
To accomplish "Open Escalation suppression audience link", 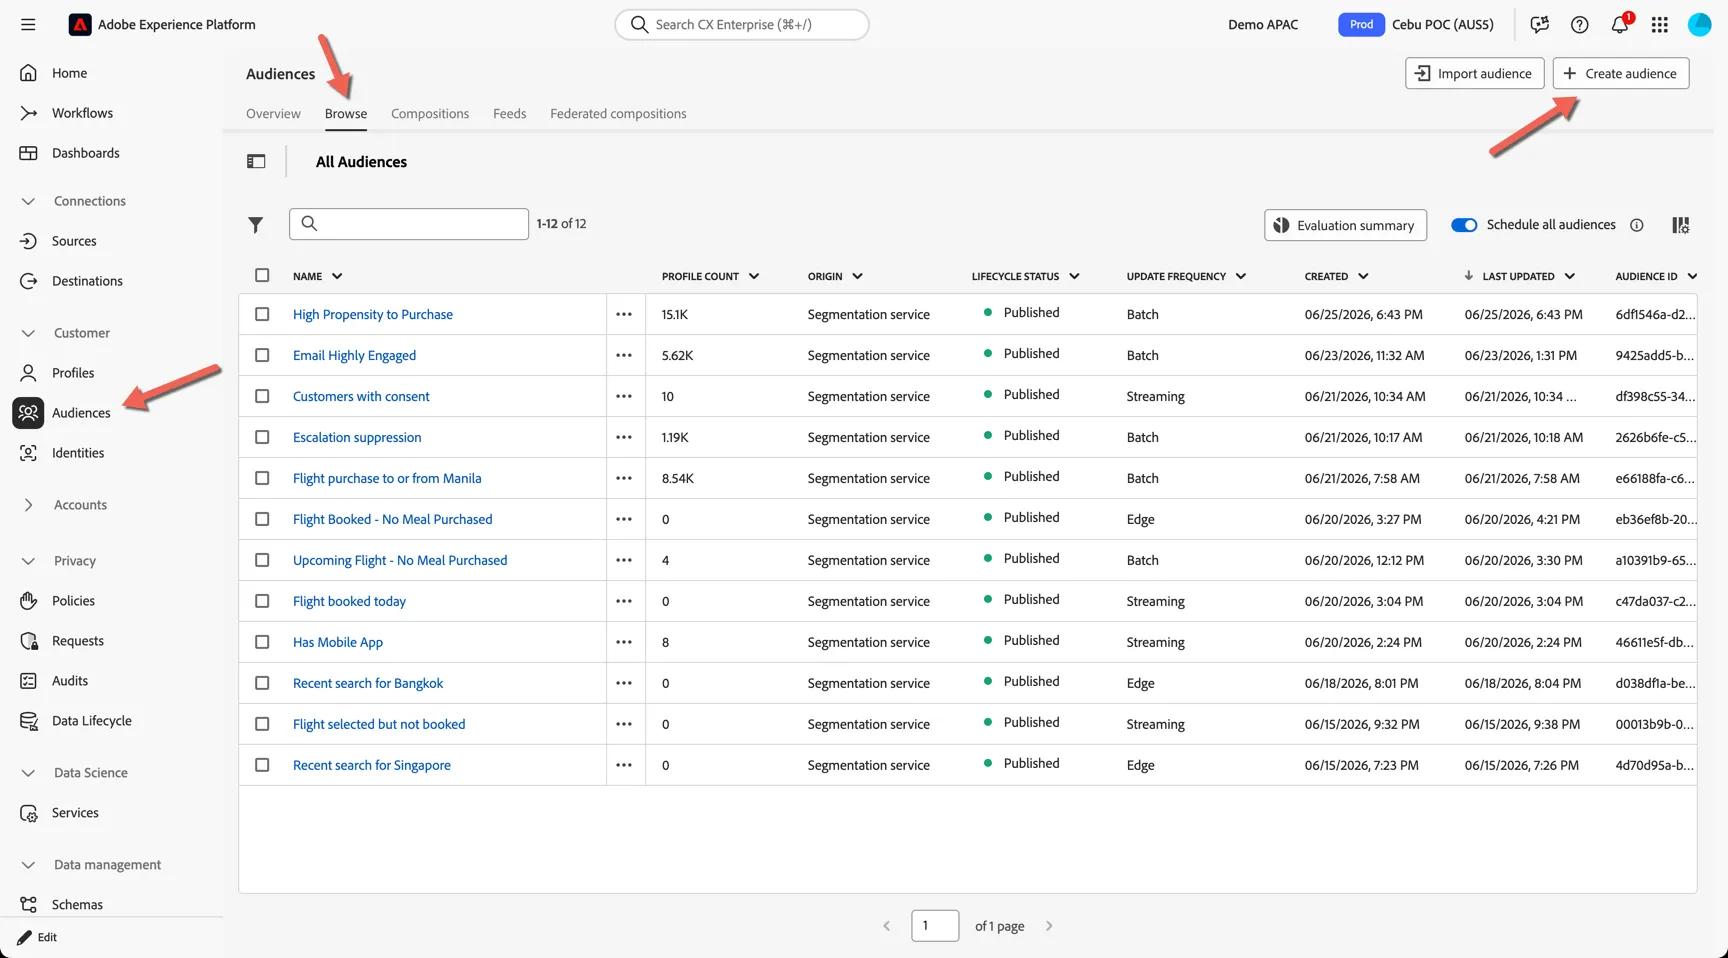I will tap(357, 437).
